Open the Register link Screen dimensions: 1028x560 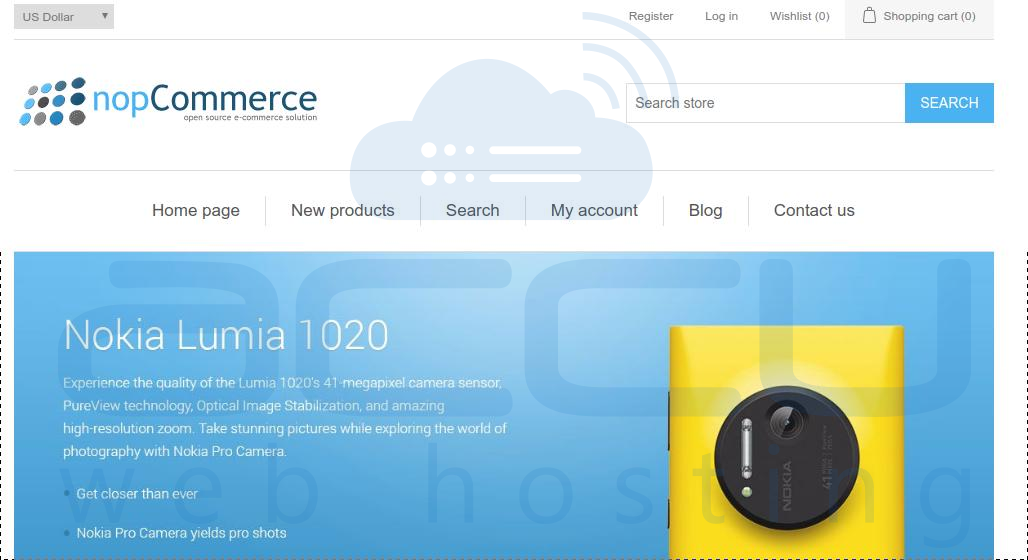[x=650, y=16]
